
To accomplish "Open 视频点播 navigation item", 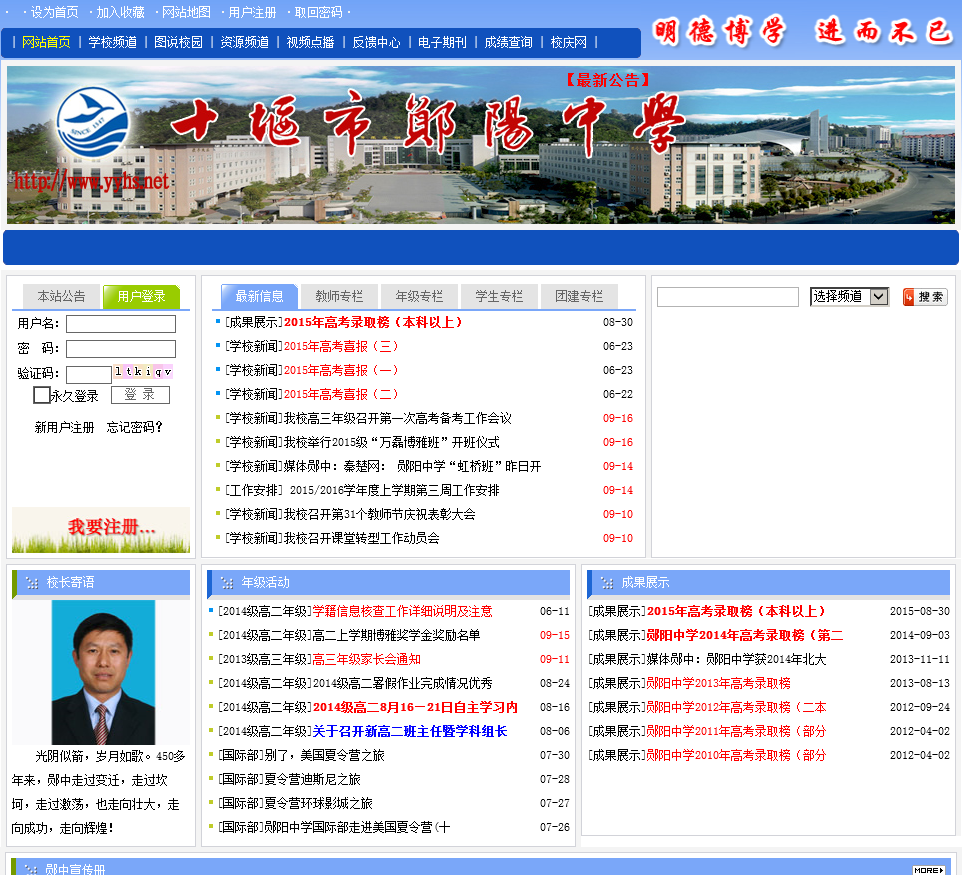I will pos(310,42).
